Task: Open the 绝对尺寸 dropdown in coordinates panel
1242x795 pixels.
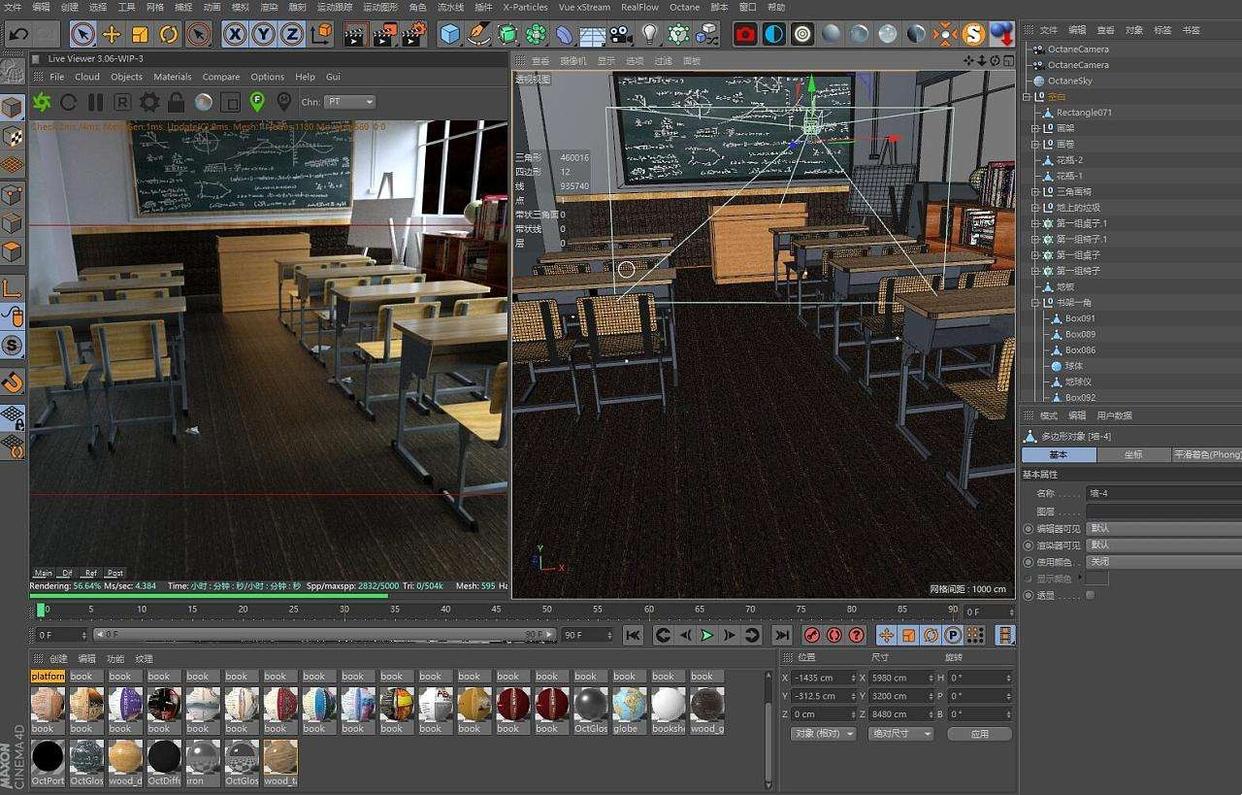Action: (x=900, y=733)
